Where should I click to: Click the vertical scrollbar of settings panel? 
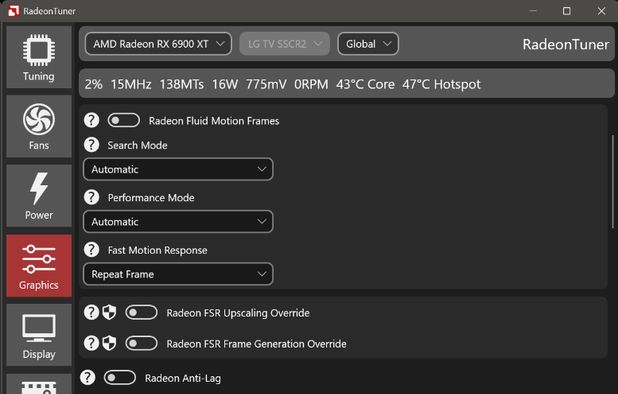click(x=613, y=181)
